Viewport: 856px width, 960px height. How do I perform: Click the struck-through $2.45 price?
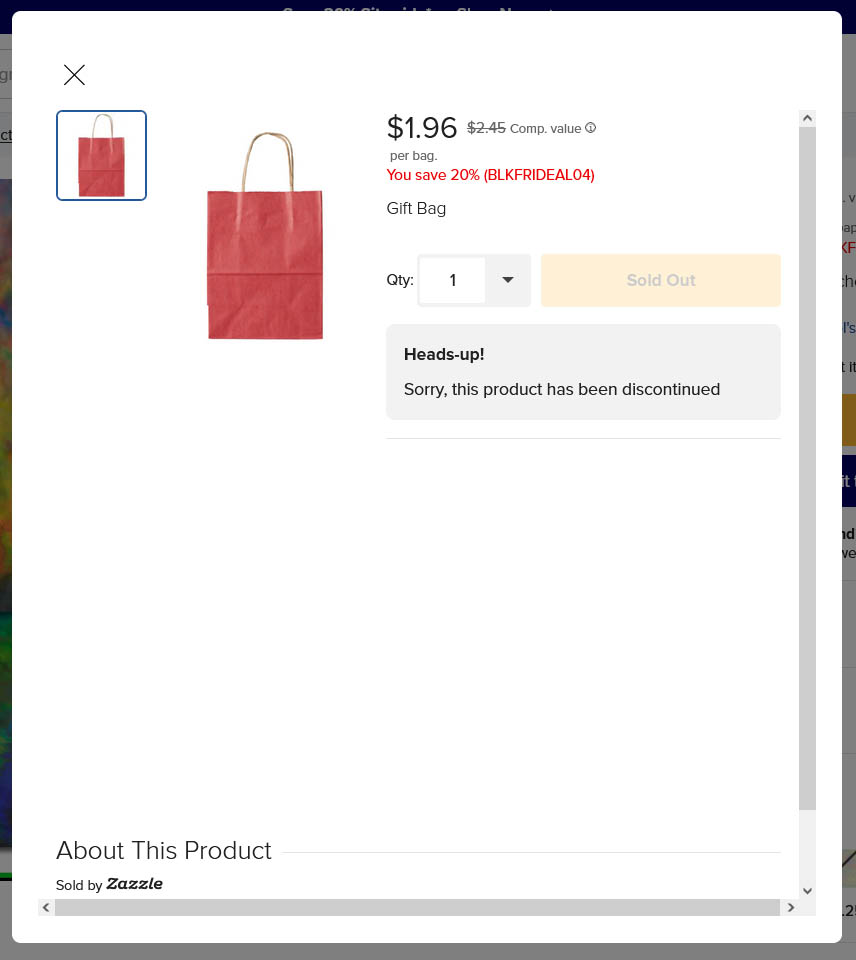pos(486,127)
